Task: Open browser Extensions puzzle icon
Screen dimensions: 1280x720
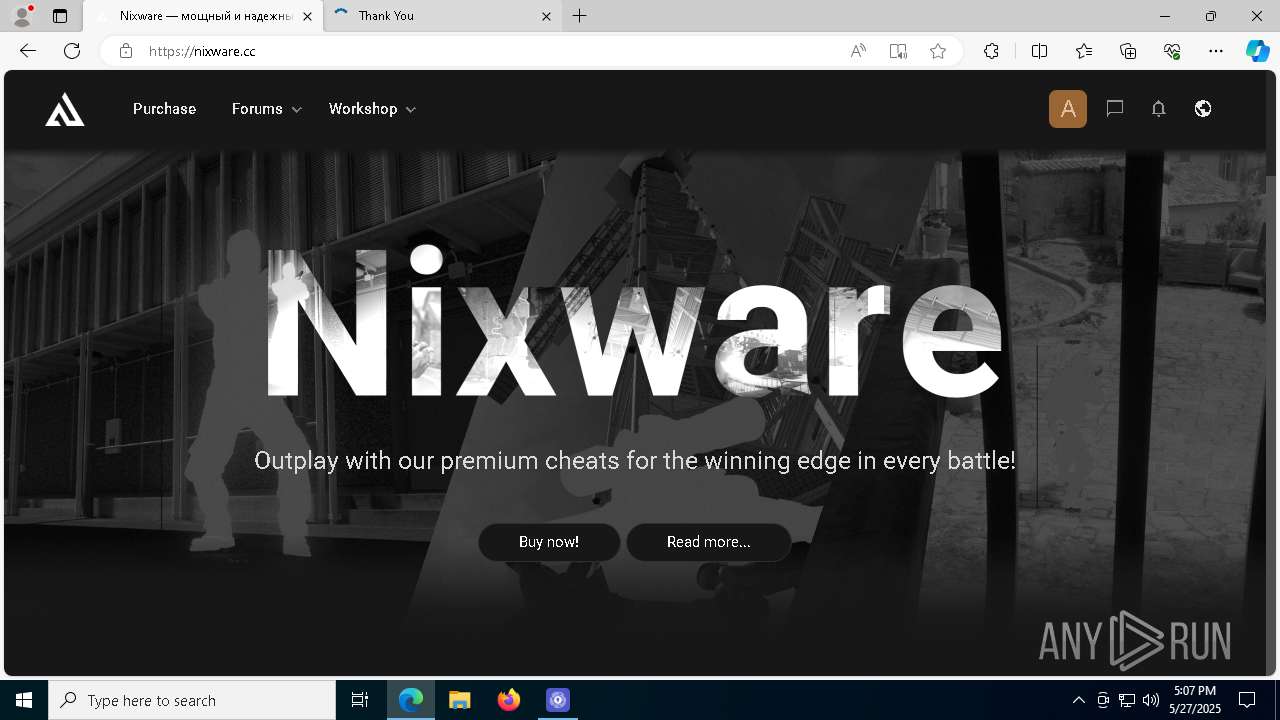Action: pyautogui.click(x=991, y=51)
